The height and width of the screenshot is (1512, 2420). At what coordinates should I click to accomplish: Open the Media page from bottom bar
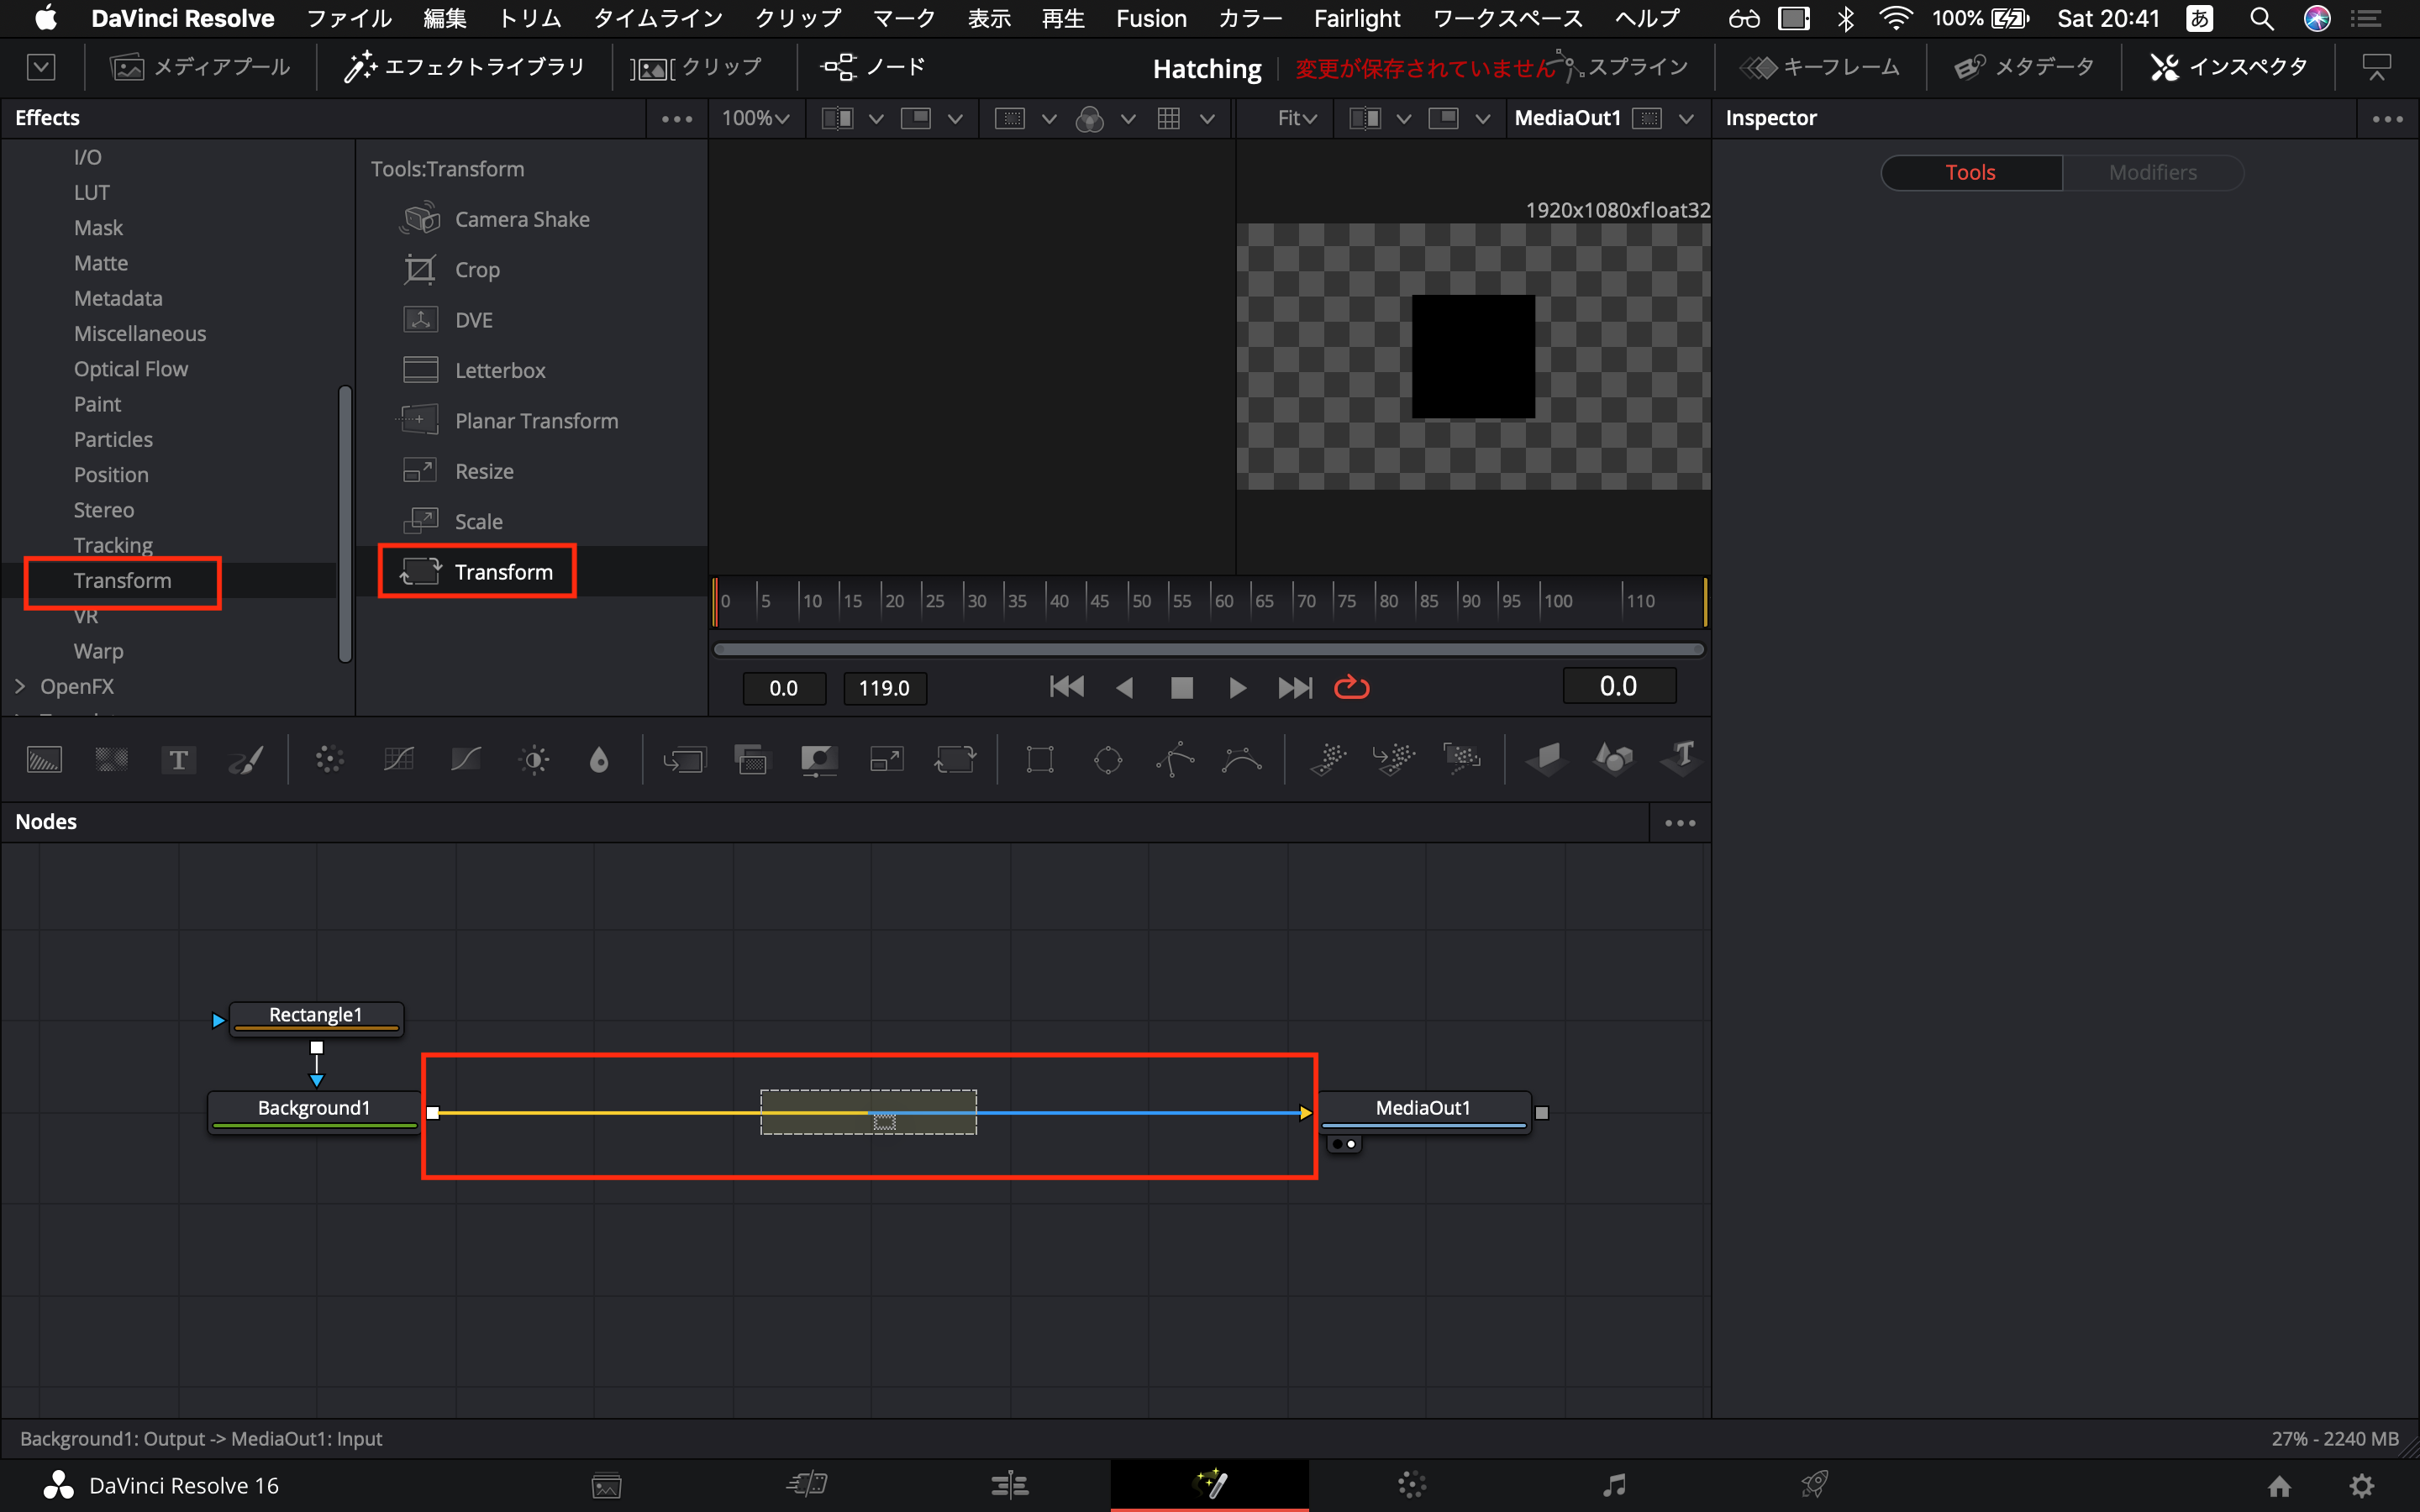pos(606,1486)
